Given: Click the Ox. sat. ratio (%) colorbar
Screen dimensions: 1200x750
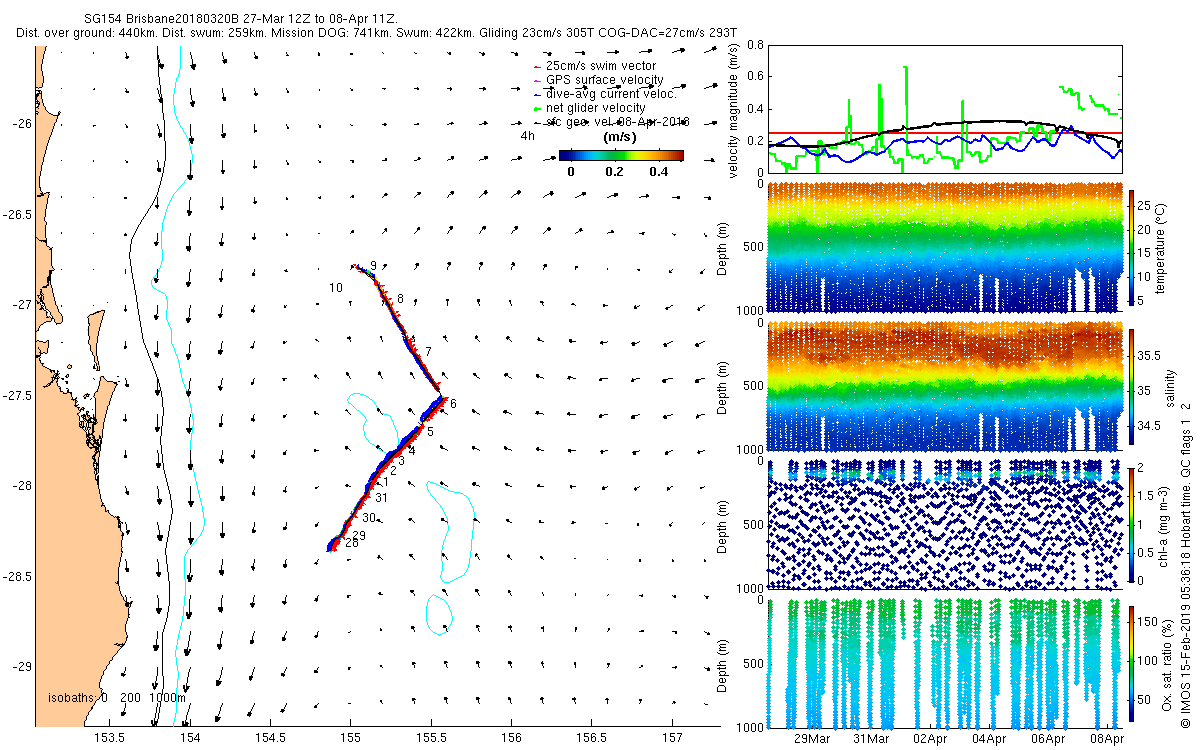Looking at the screenshot, I should click(1132, 664).
